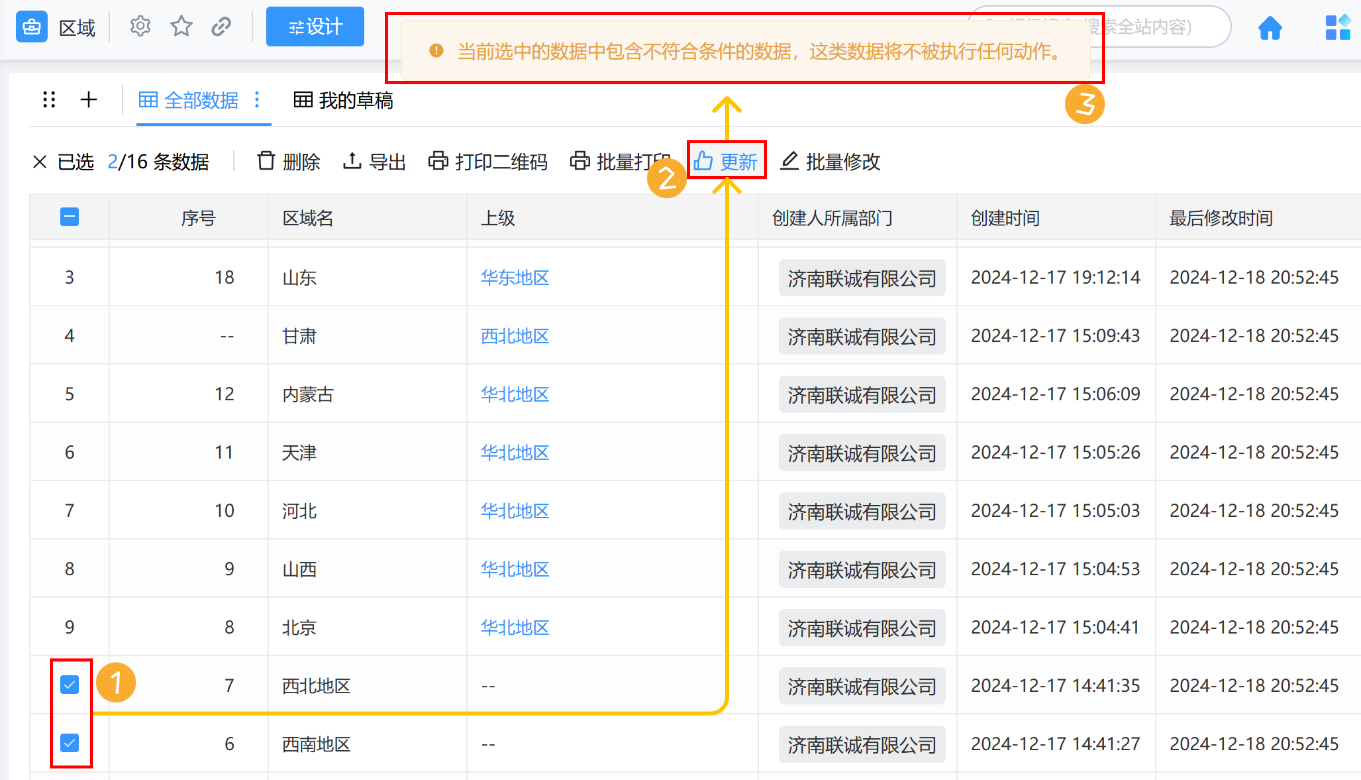Screen dimensions: 1361x780
Task: Click the 更新 thumbs-up update icon
Action: point(707,161)
